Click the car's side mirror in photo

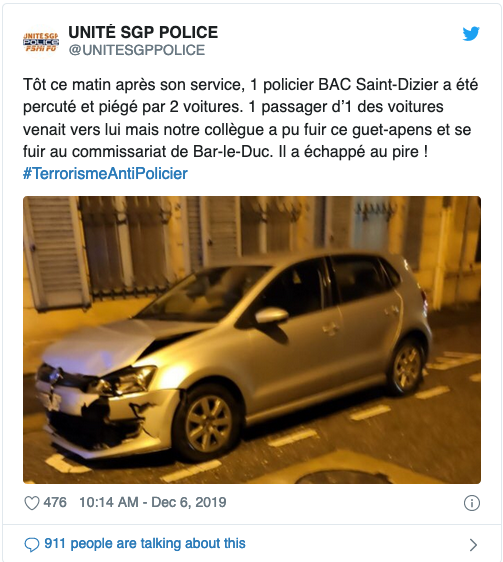coord(271,316)
